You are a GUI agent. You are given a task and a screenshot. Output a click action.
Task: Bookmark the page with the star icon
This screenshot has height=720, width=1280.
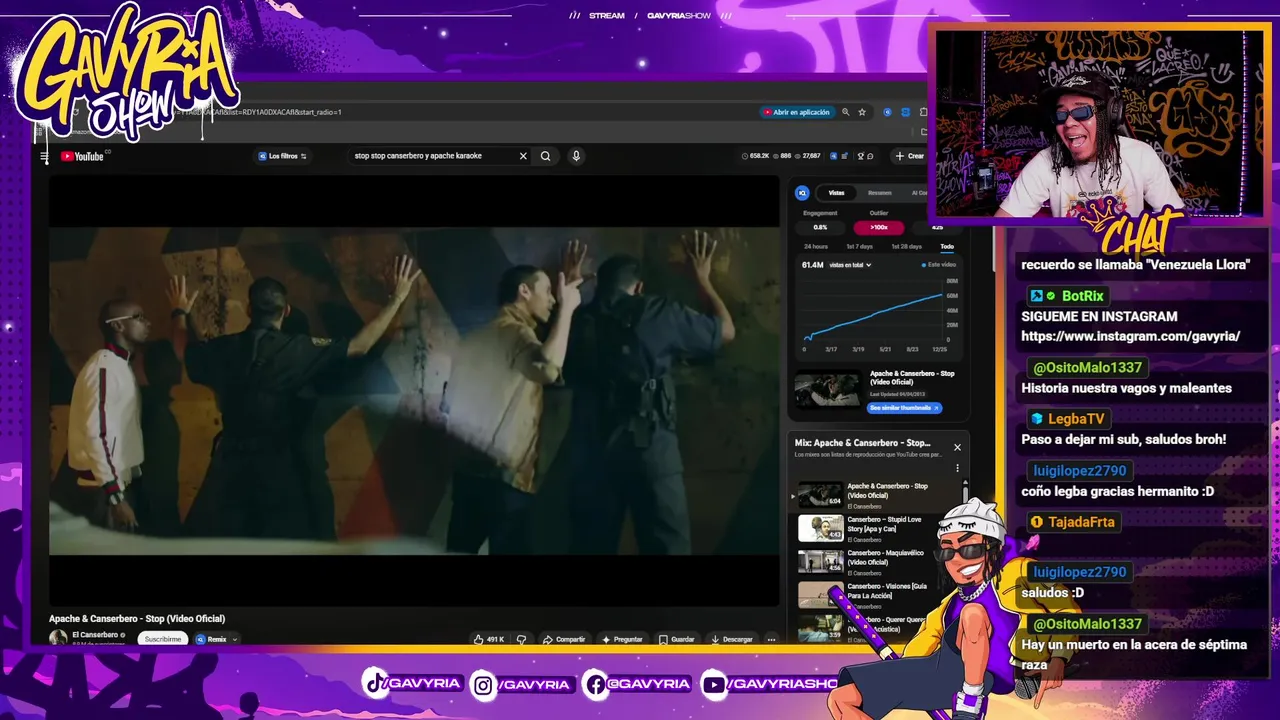[x=862, y=112]
